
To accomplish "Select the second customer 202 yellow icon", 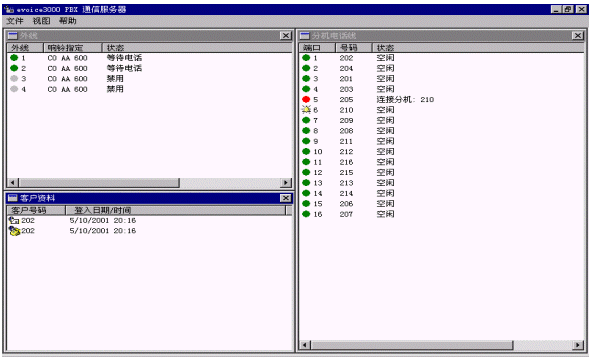I will click(14, 231).
